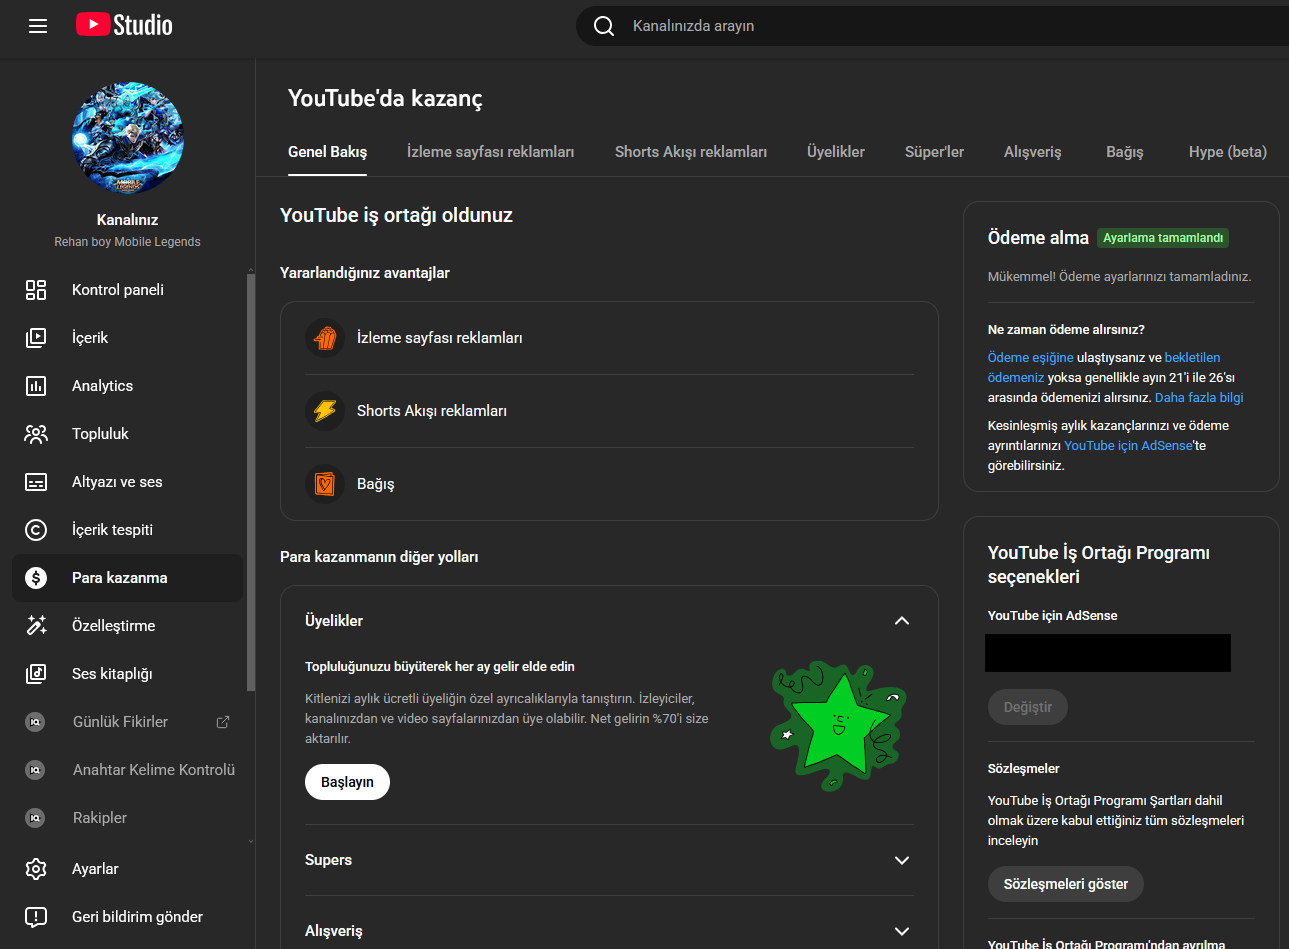
Task: Click the Günlük Fikirler IQ icon
Action: (36, 722)
